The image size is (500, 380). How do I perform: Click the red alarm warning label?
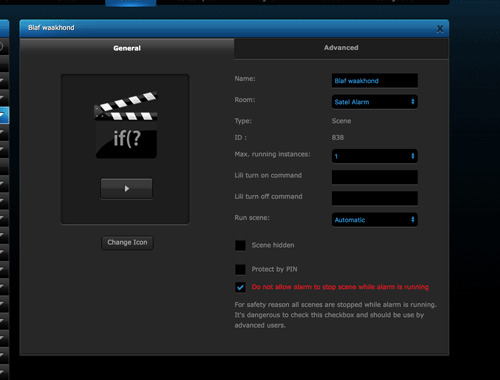[340, 287]
